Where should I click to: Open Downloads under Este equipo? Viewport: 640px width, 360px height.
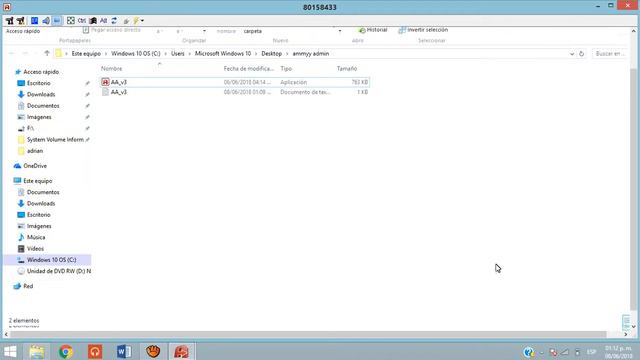(41, 203)
